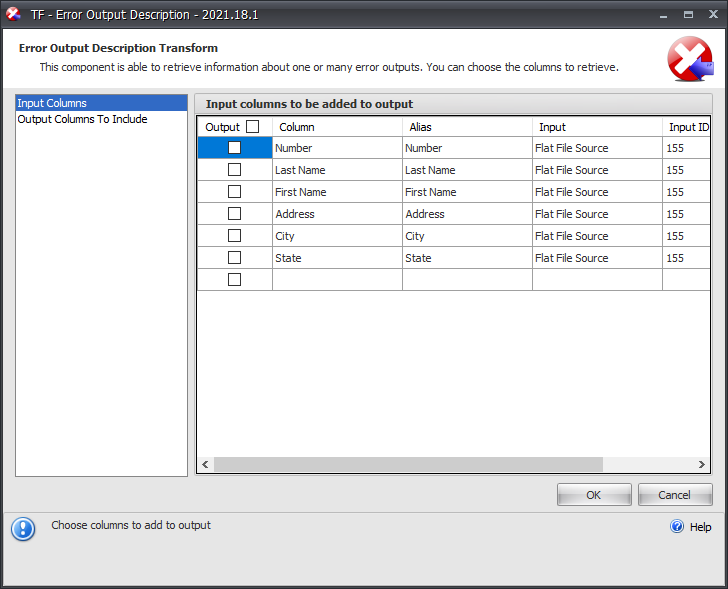Image resolution: width=728 pixels, height=589 pixels.
Task: Click the Address cell in Column field
Action: (x=337, y=214)
